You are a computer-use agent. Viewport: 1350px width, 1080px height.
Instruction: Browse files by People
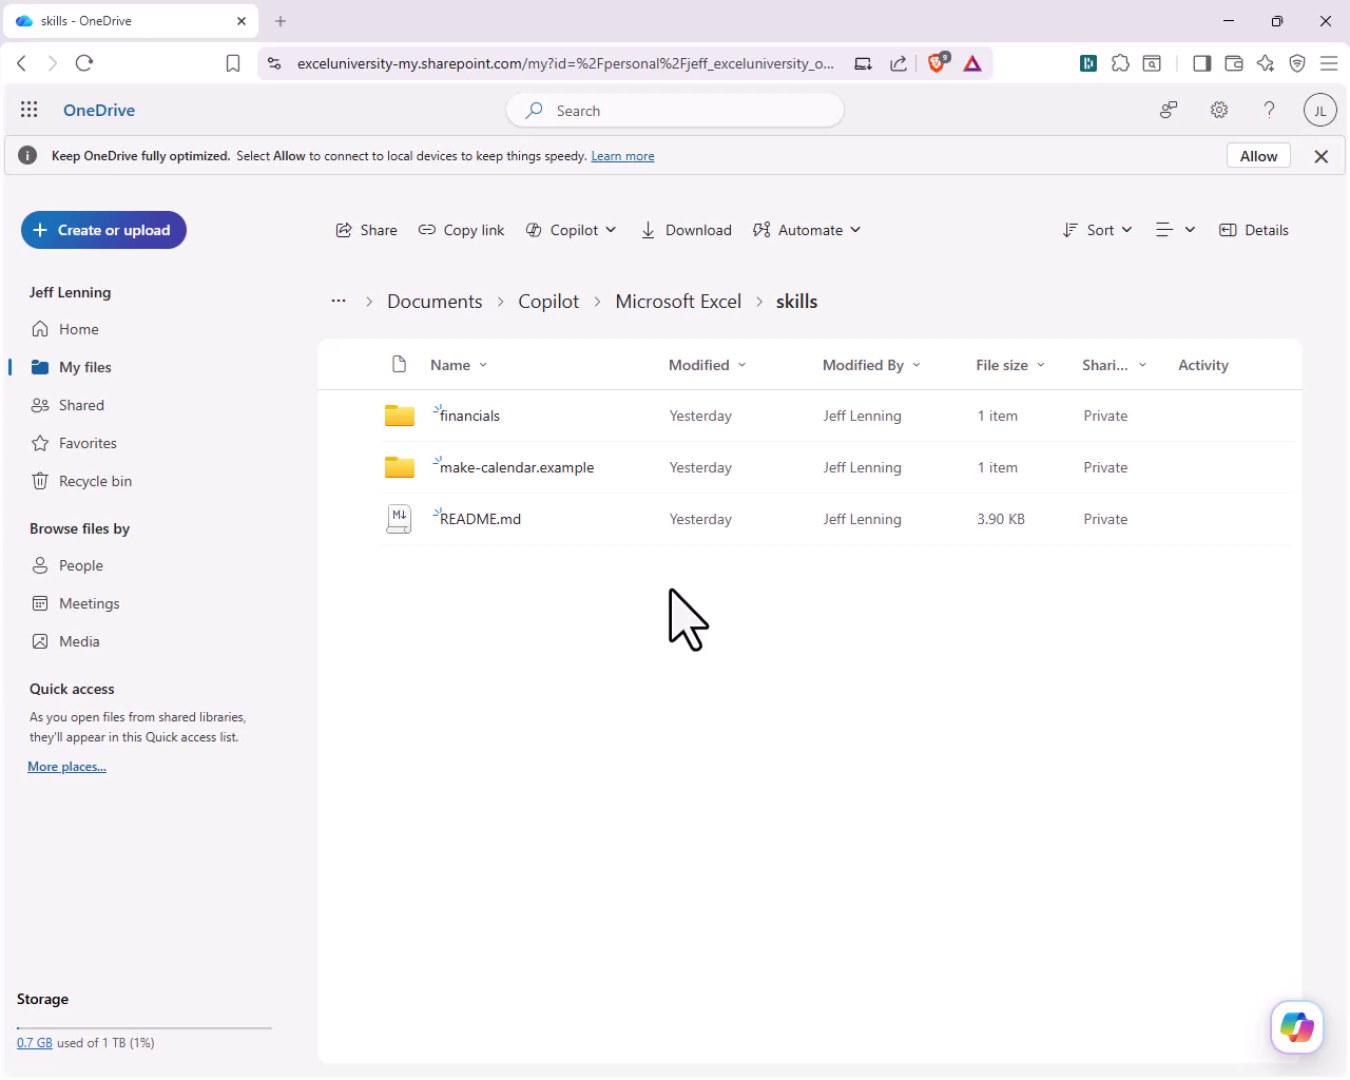[68, 565]
